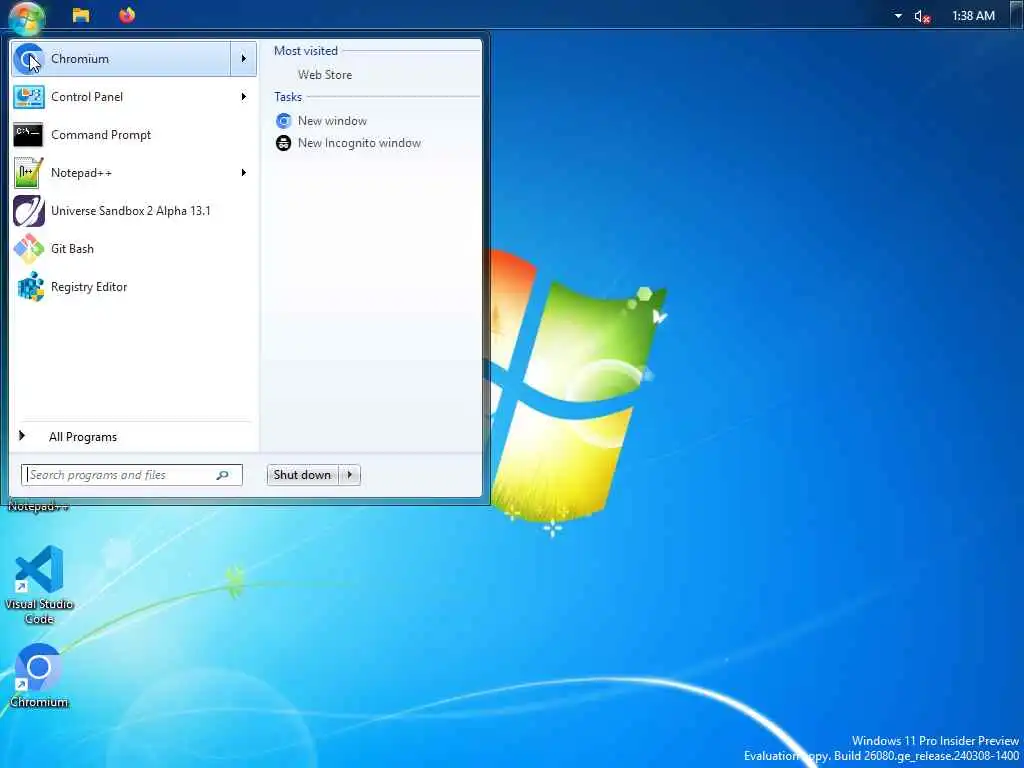Launch Firefox from the taskbar
Screen dimensions: 1024x768
click(127, 14)
